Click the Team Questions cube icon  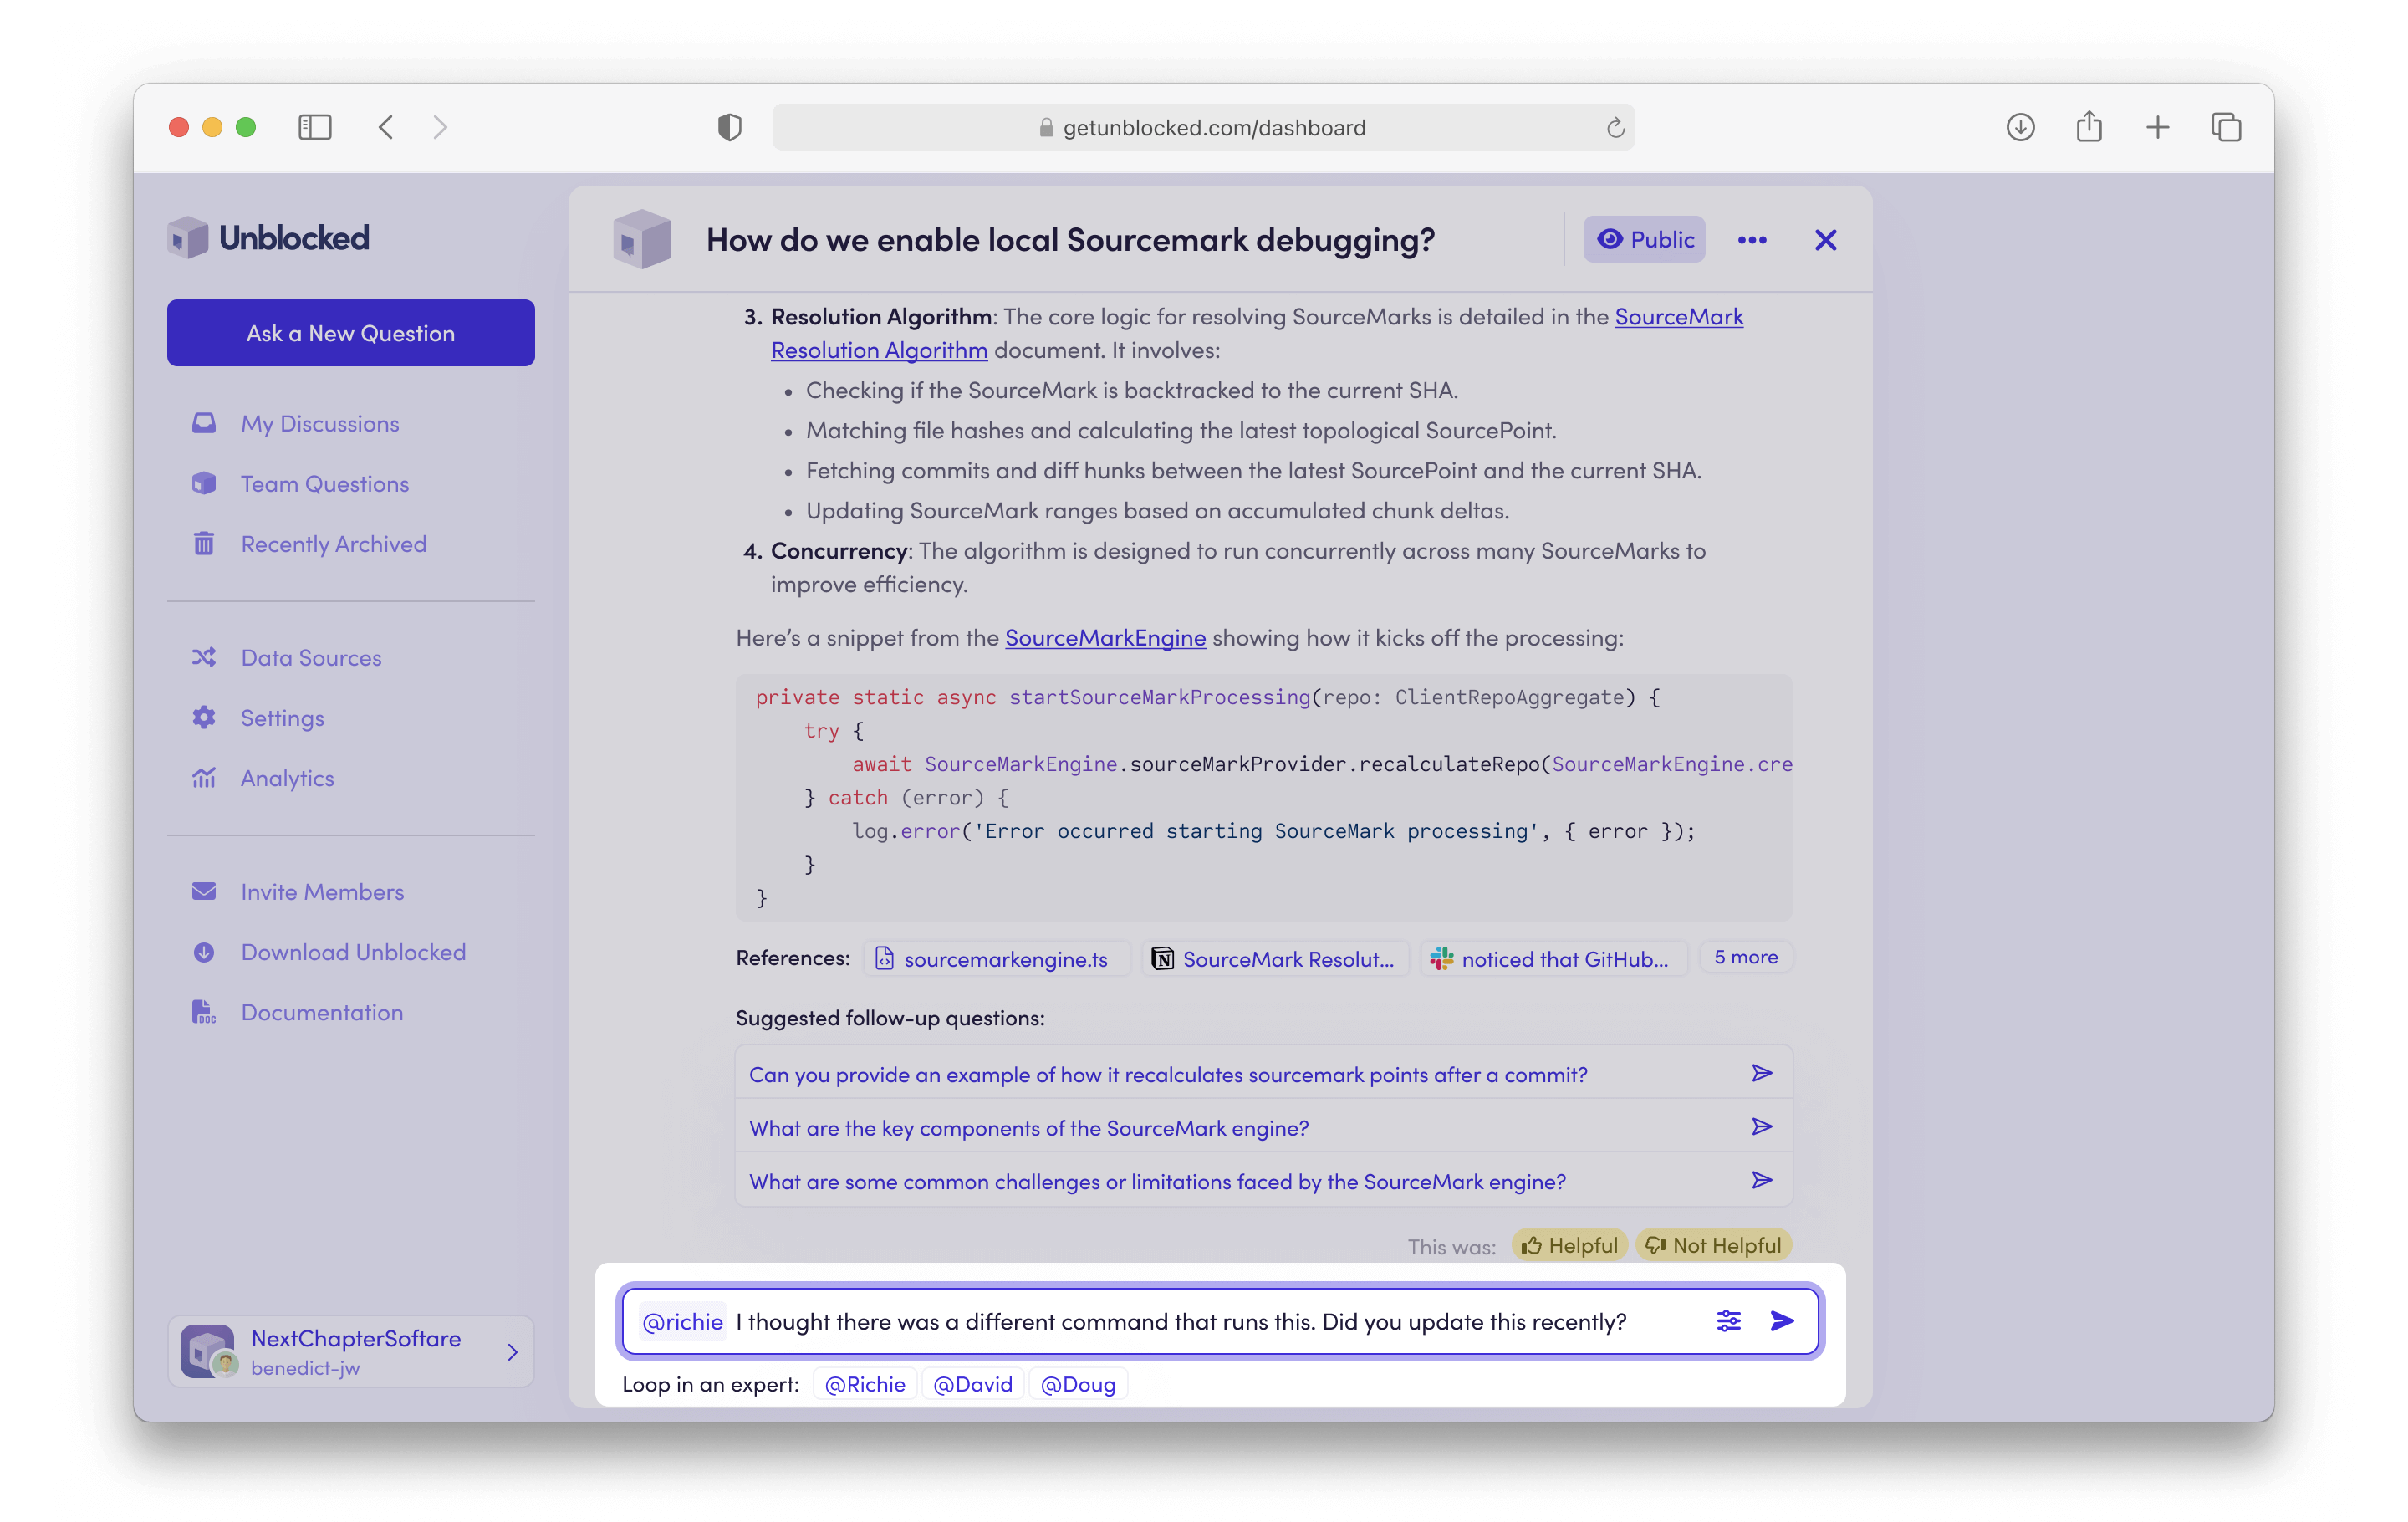click(204, 483)
